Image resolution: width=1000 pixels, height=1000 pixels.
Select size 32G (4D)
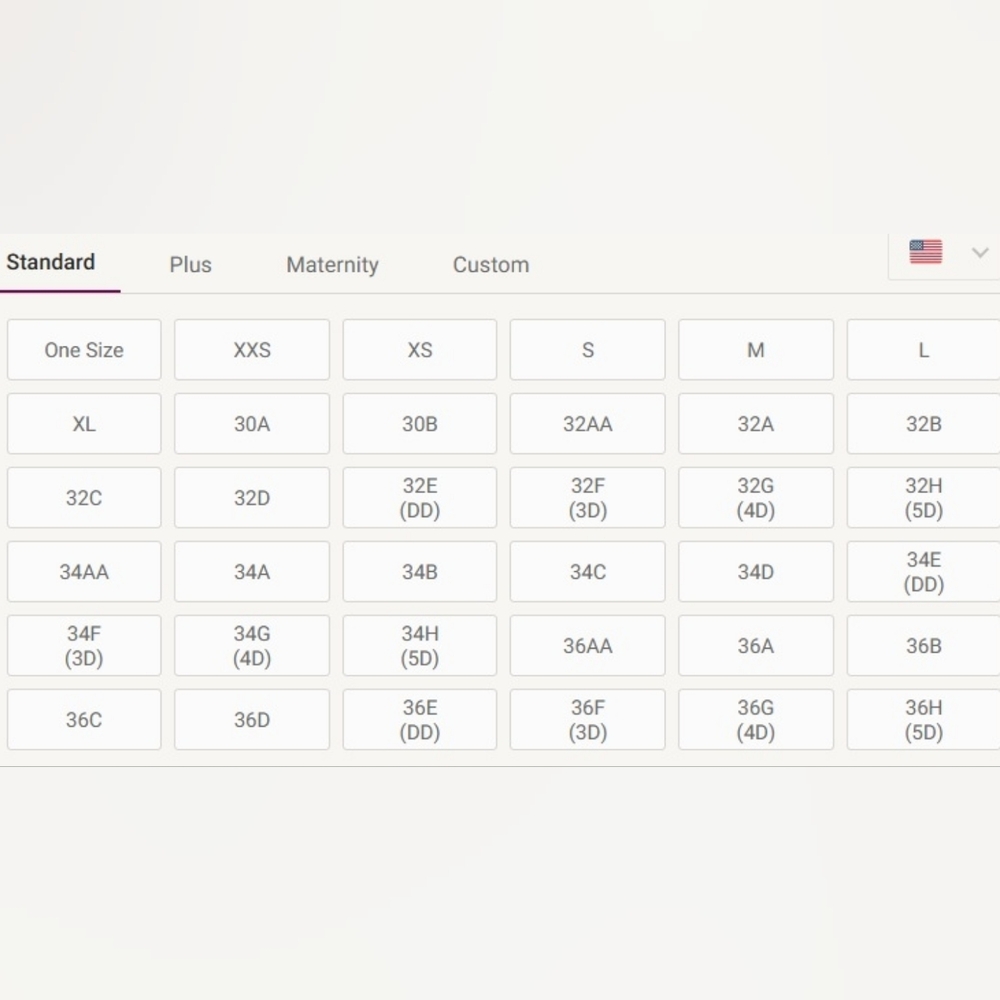756,497
